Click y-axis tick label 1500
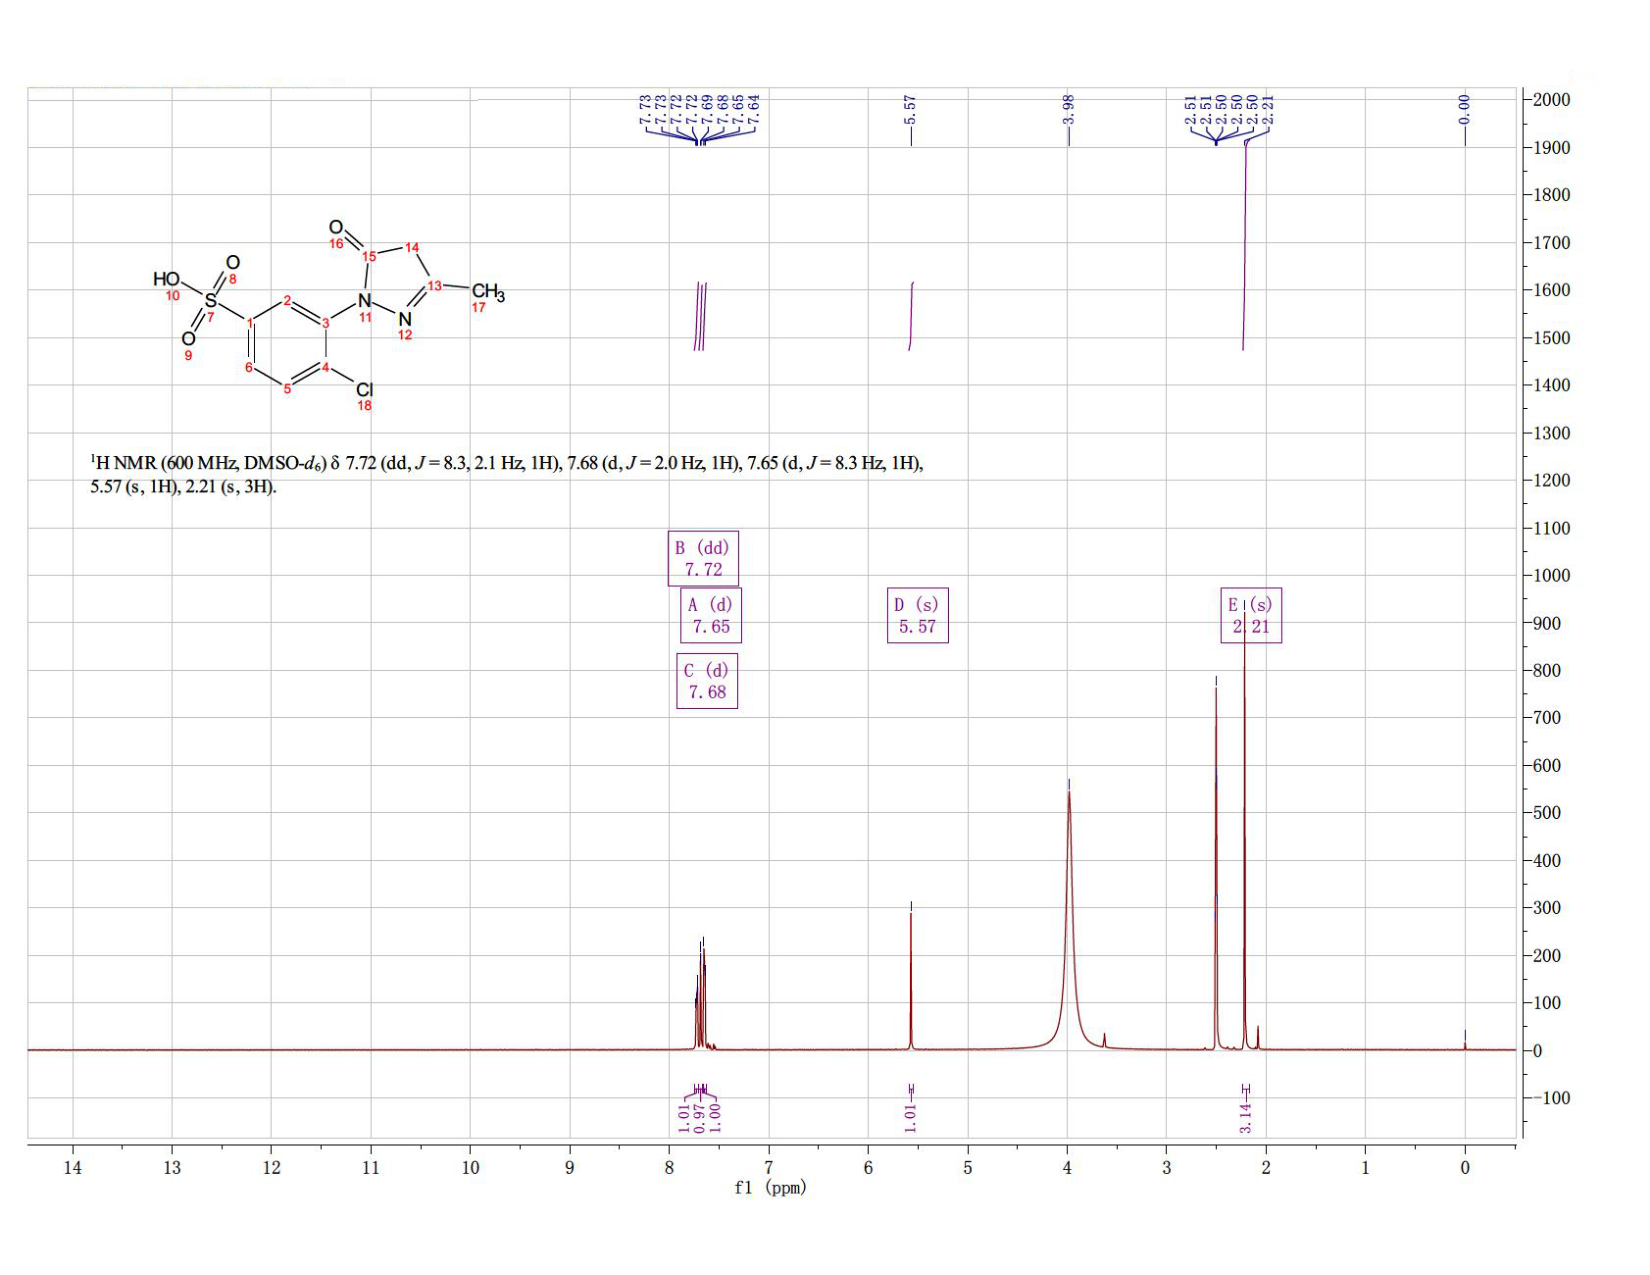This screenshot has width=1650, height=1275. pyautogui.click(x=1551, y=338)
